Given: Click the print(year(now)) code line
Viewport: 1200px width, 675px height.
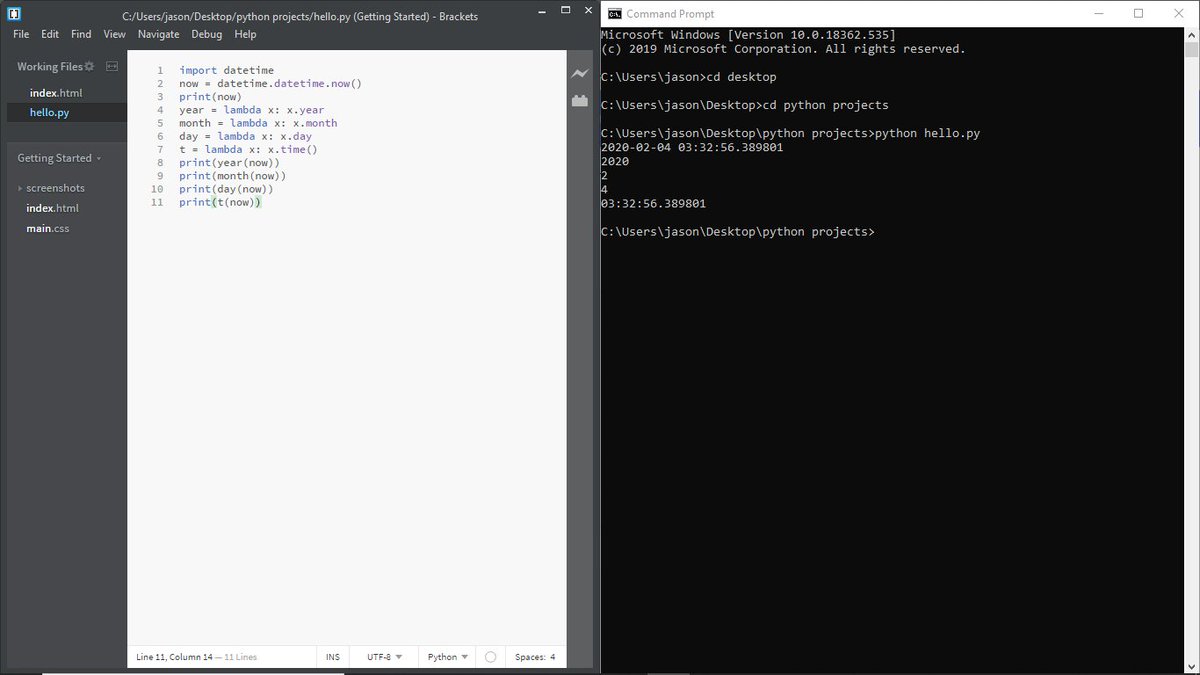Looking at the screenshot, I should [229, 162].
